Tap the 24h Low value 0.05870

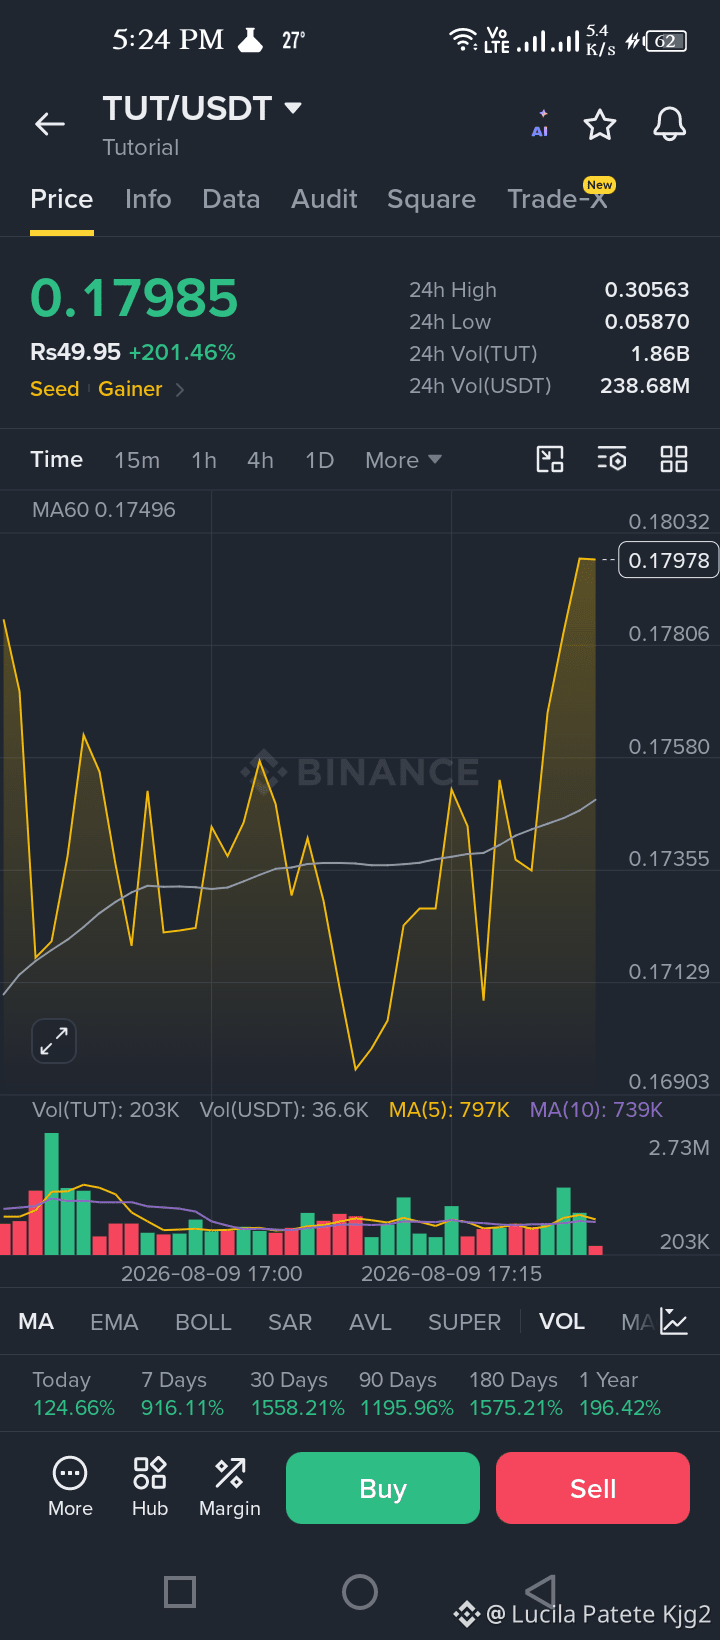point(647,322)
